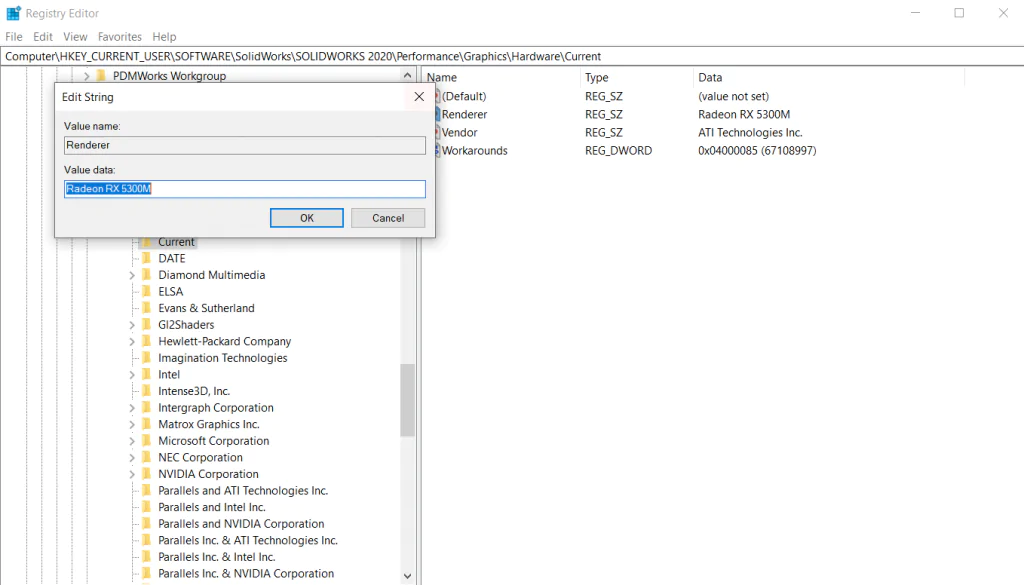Click the DATE folder icon
This screenshot has width=1024, height=585.
(x=146, y=259)
